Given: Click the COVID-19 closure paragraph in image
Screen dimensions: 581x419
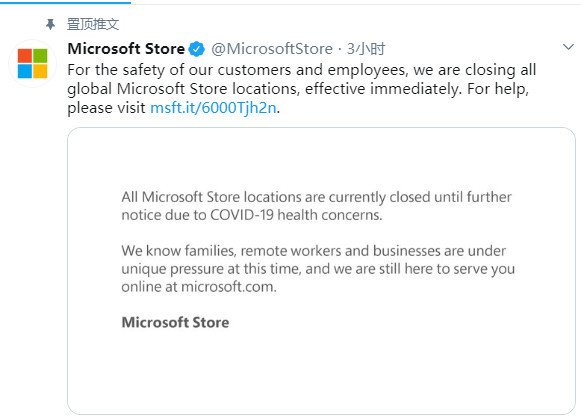Looking at the screenshot, I should click(x=316, y=206).
